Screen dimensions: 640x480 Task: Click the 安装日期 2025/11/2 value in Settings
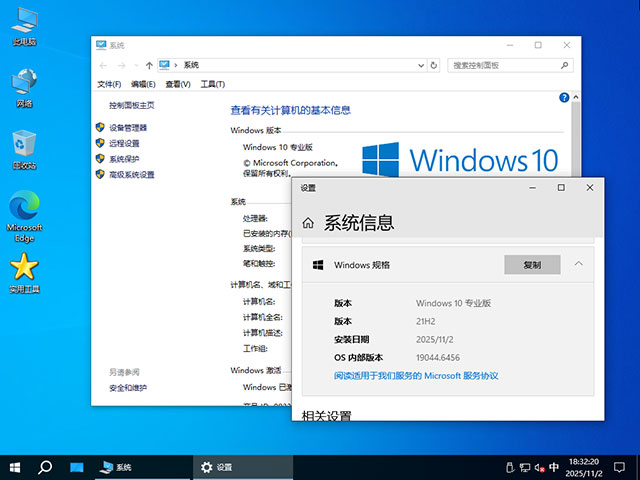(434, 339)
